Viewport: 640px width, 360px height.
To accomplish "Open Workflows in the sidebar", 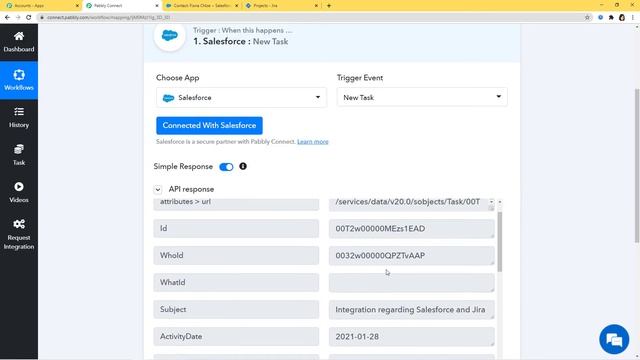I will [19, 80].
